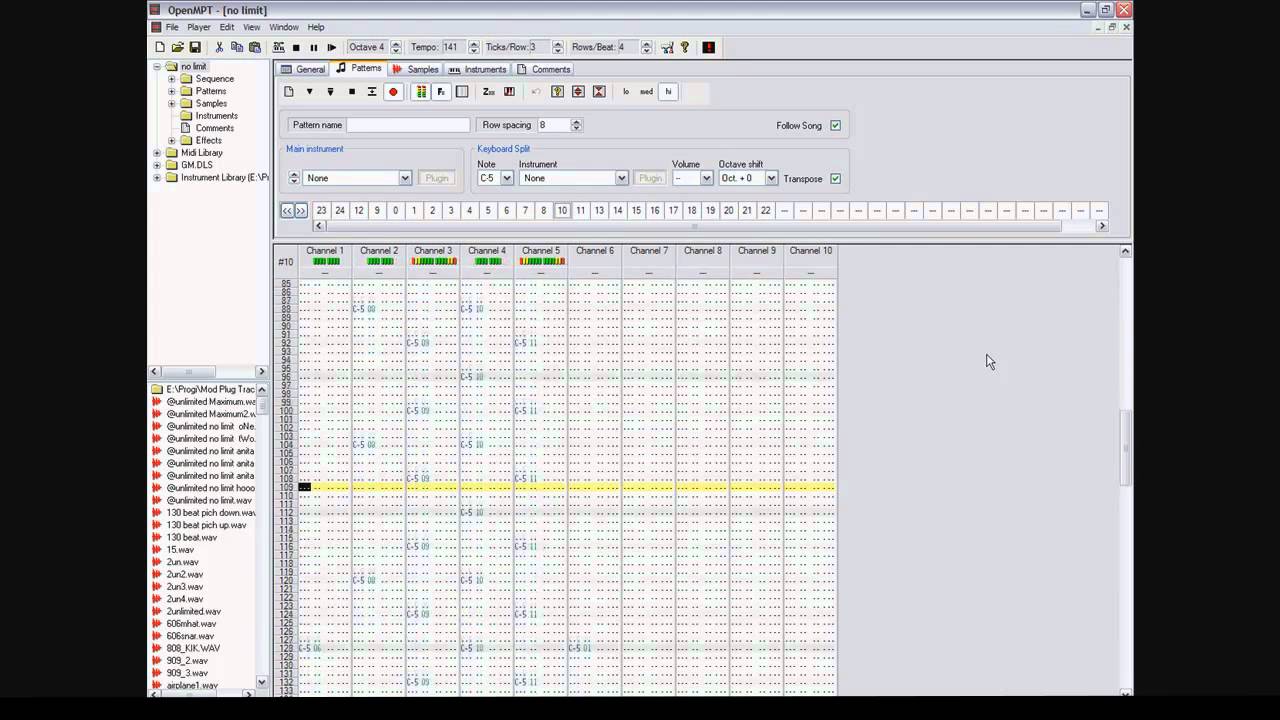Open a file using the folder icon
This screenshot has height=720, width=1280.
[177, 47]
